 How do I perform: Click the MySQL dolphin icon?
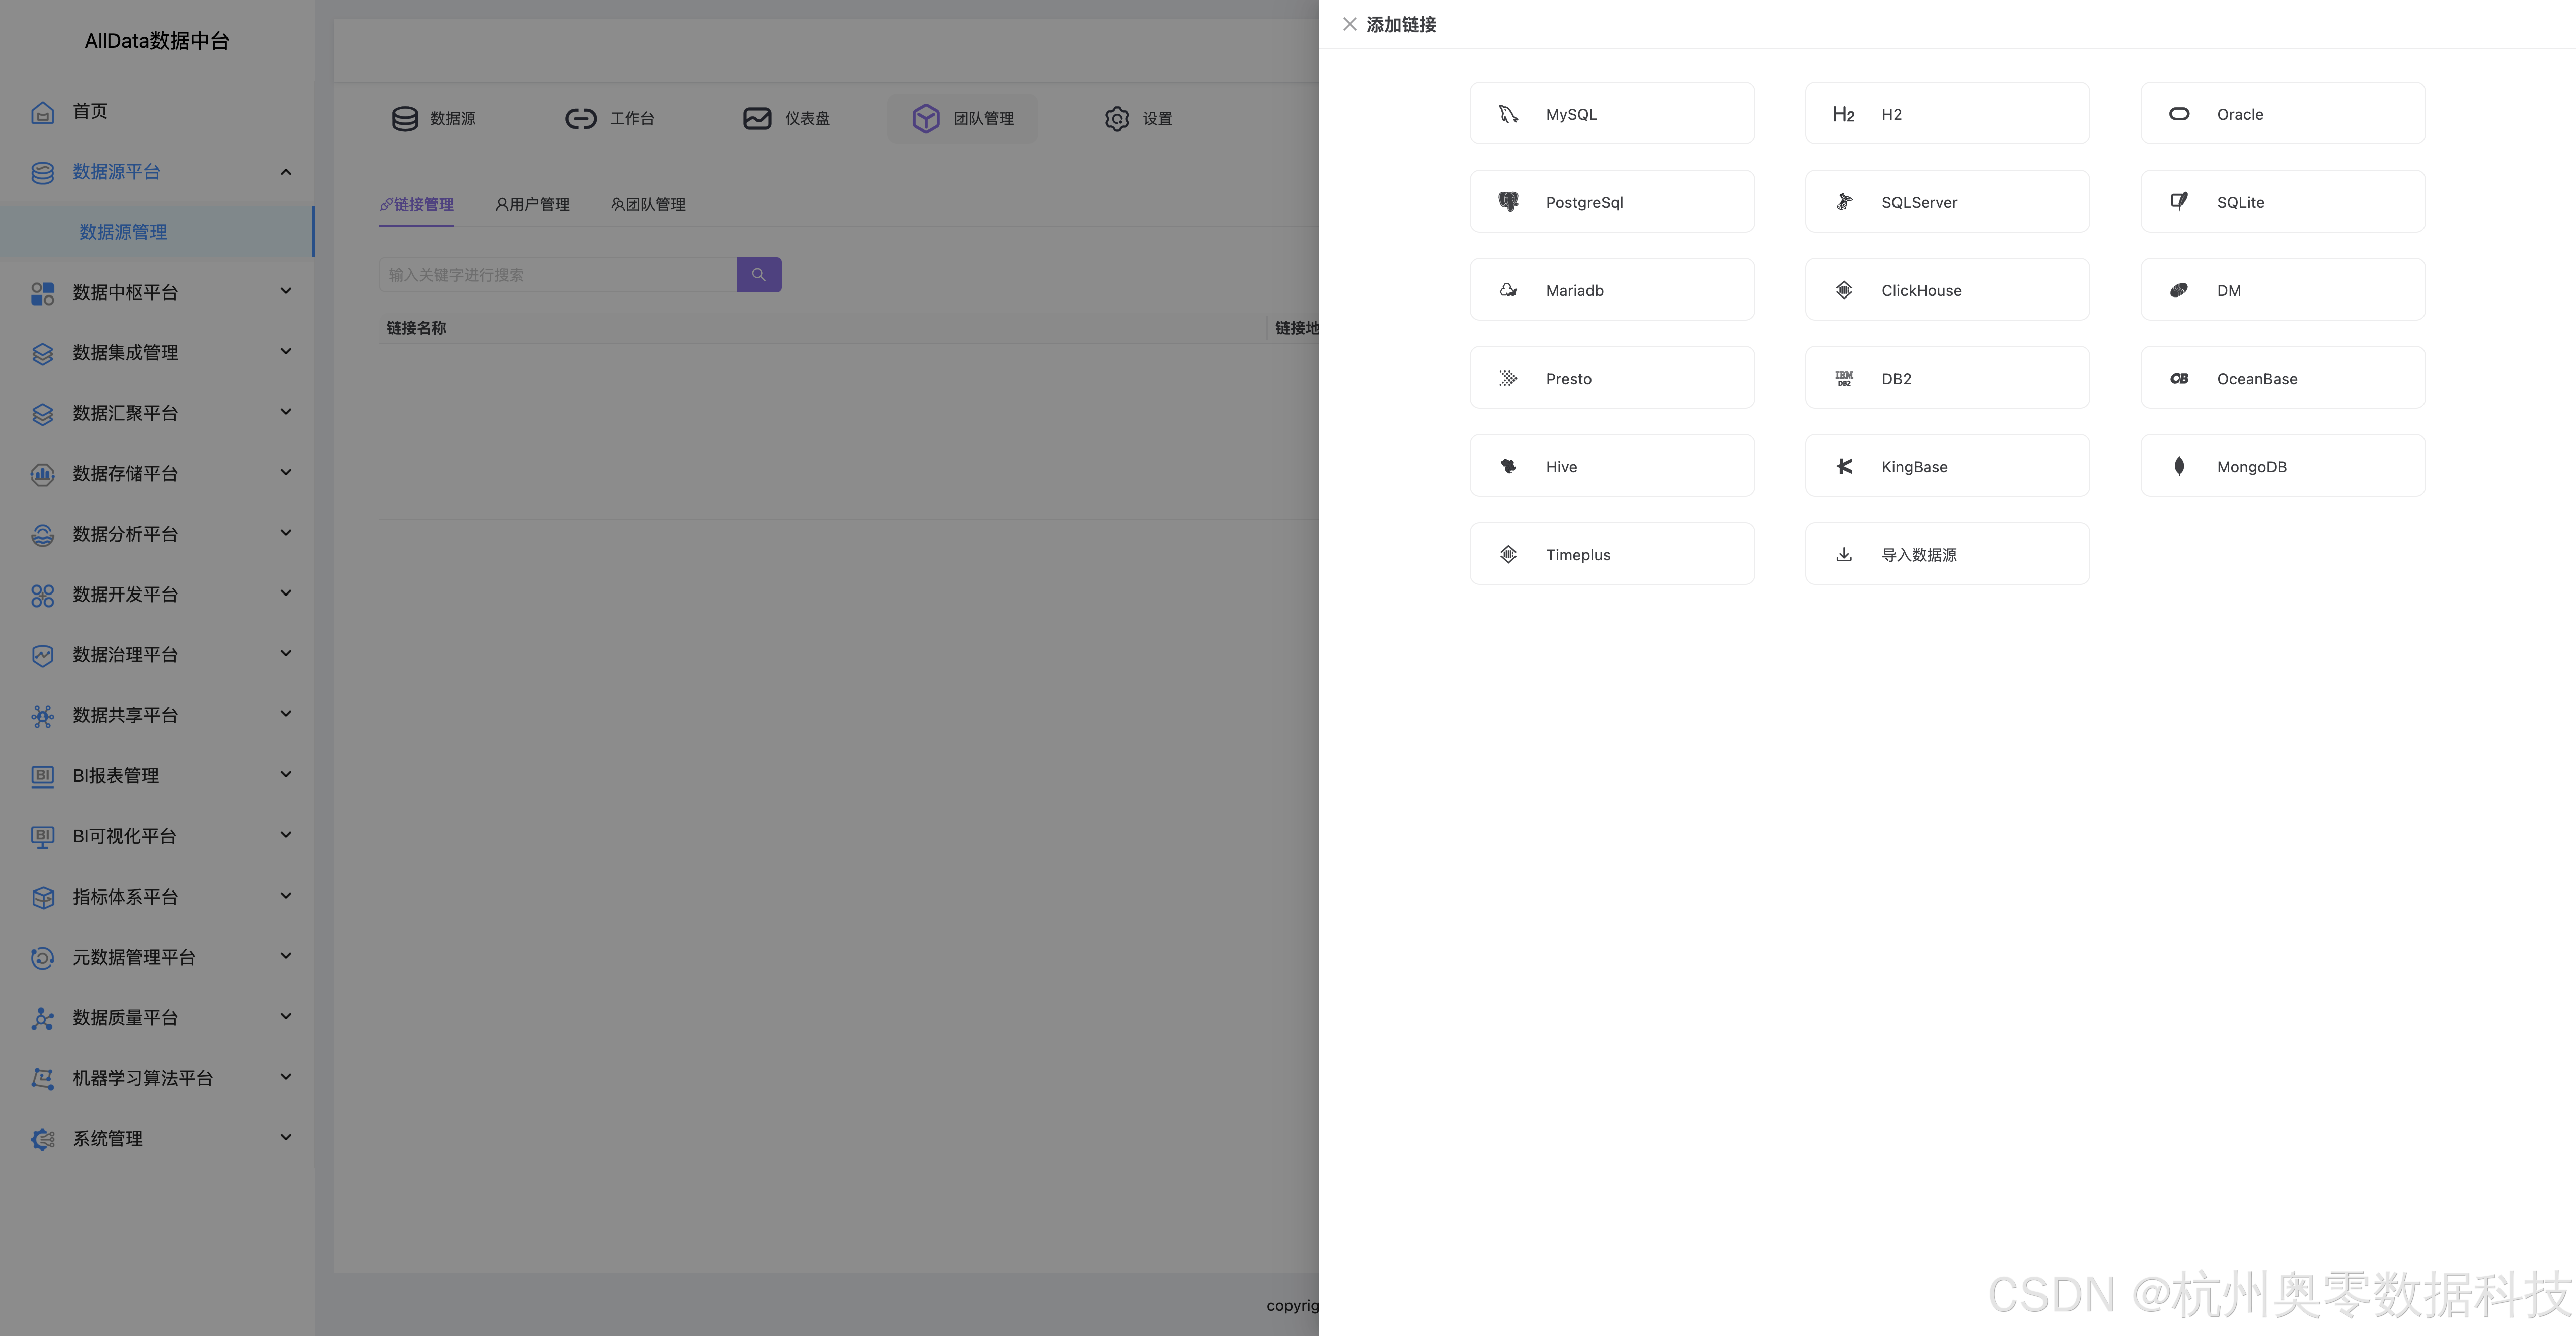[1508, 114]
